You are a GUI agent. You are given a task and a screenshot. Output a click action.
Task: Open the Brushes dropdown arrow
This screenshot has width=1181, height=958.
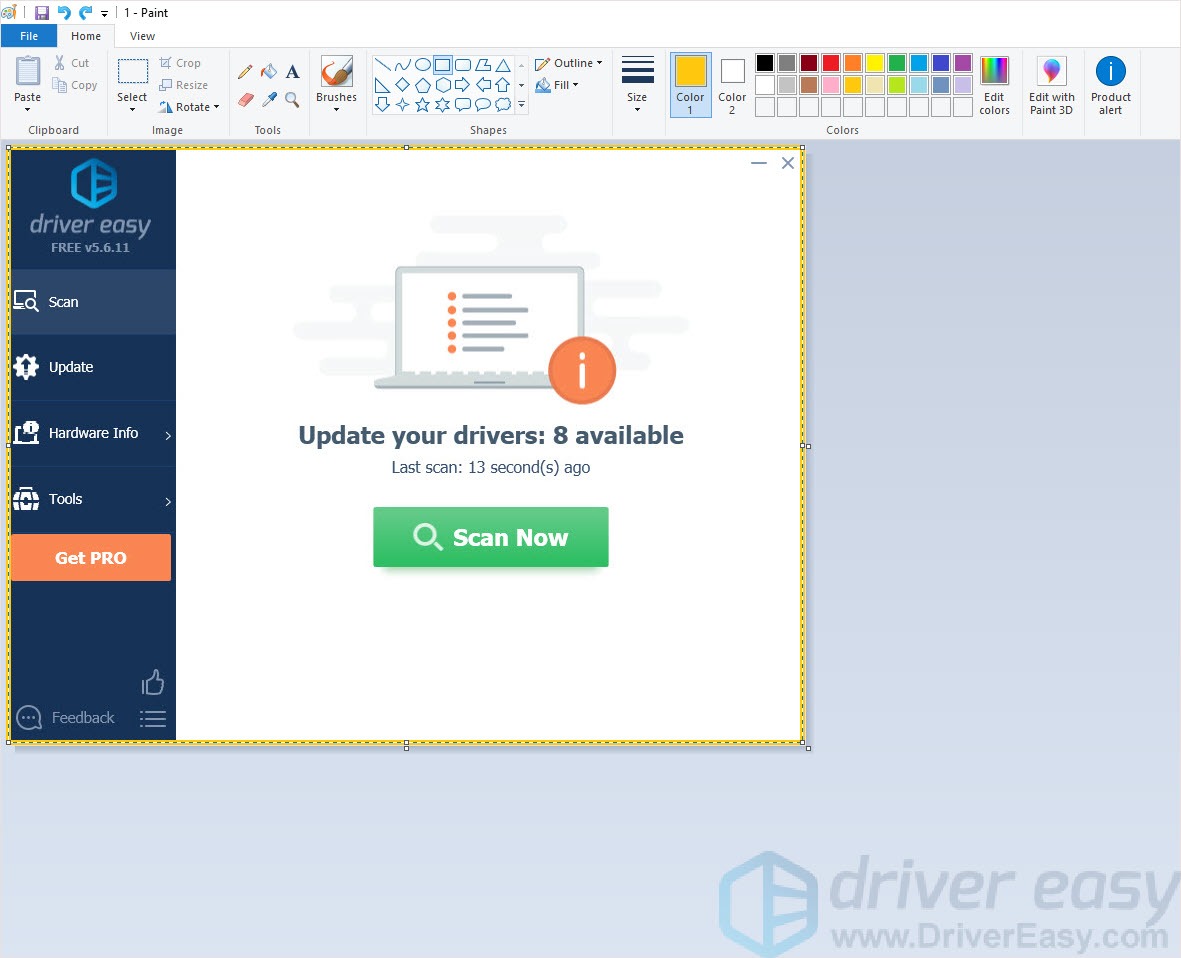point(337,111)
